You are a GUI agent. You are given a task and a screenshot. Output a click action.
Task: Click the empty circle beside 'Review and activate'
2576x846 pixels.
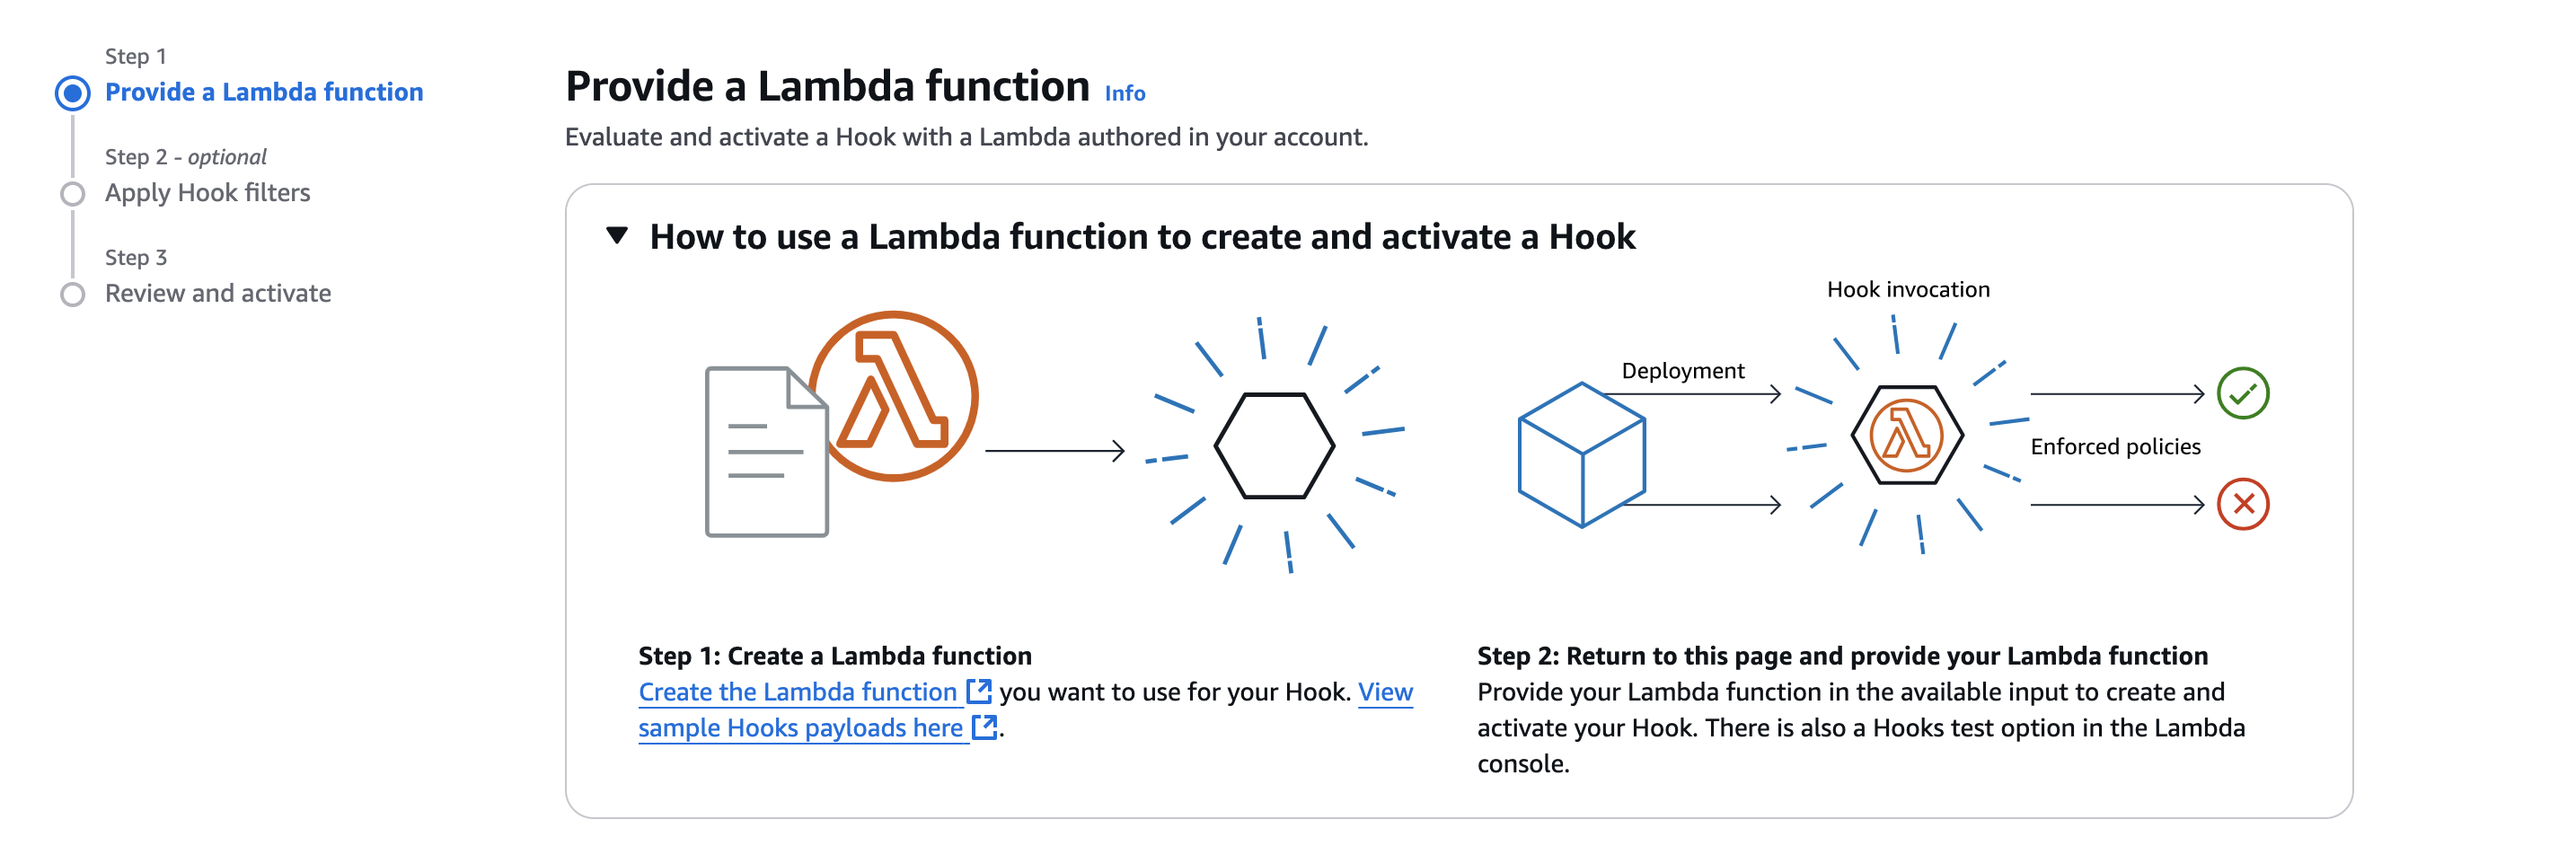tap(72, 293)
